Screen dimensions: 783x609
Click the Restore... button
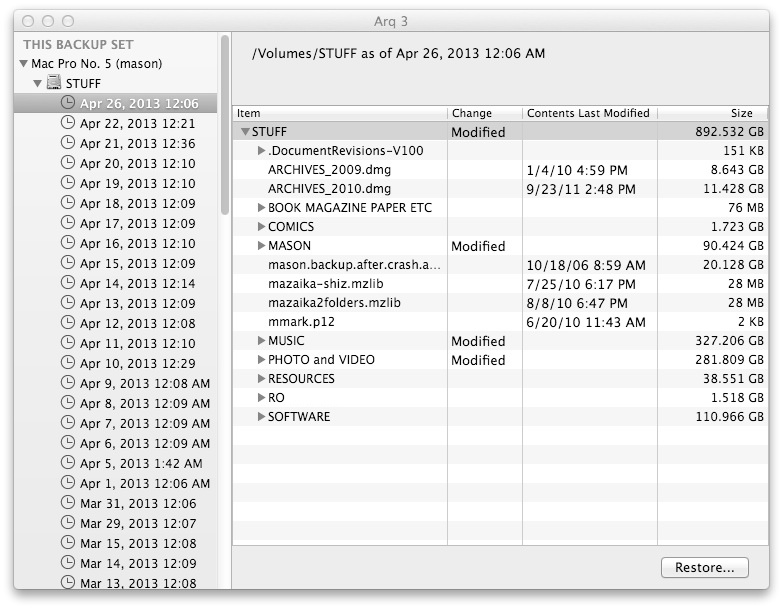click(x=705, y=568)
